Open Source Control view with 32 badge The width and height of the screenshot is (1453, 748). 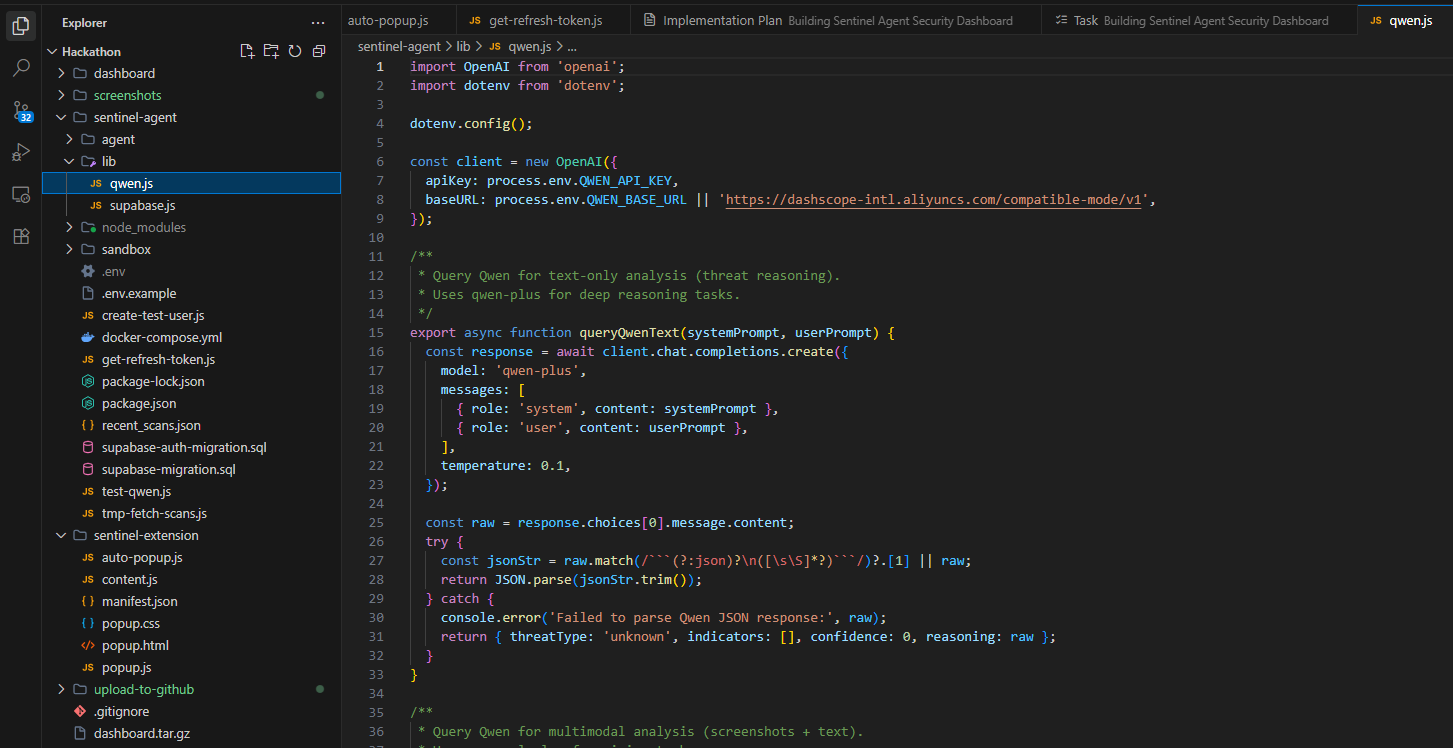coord(21,111)
